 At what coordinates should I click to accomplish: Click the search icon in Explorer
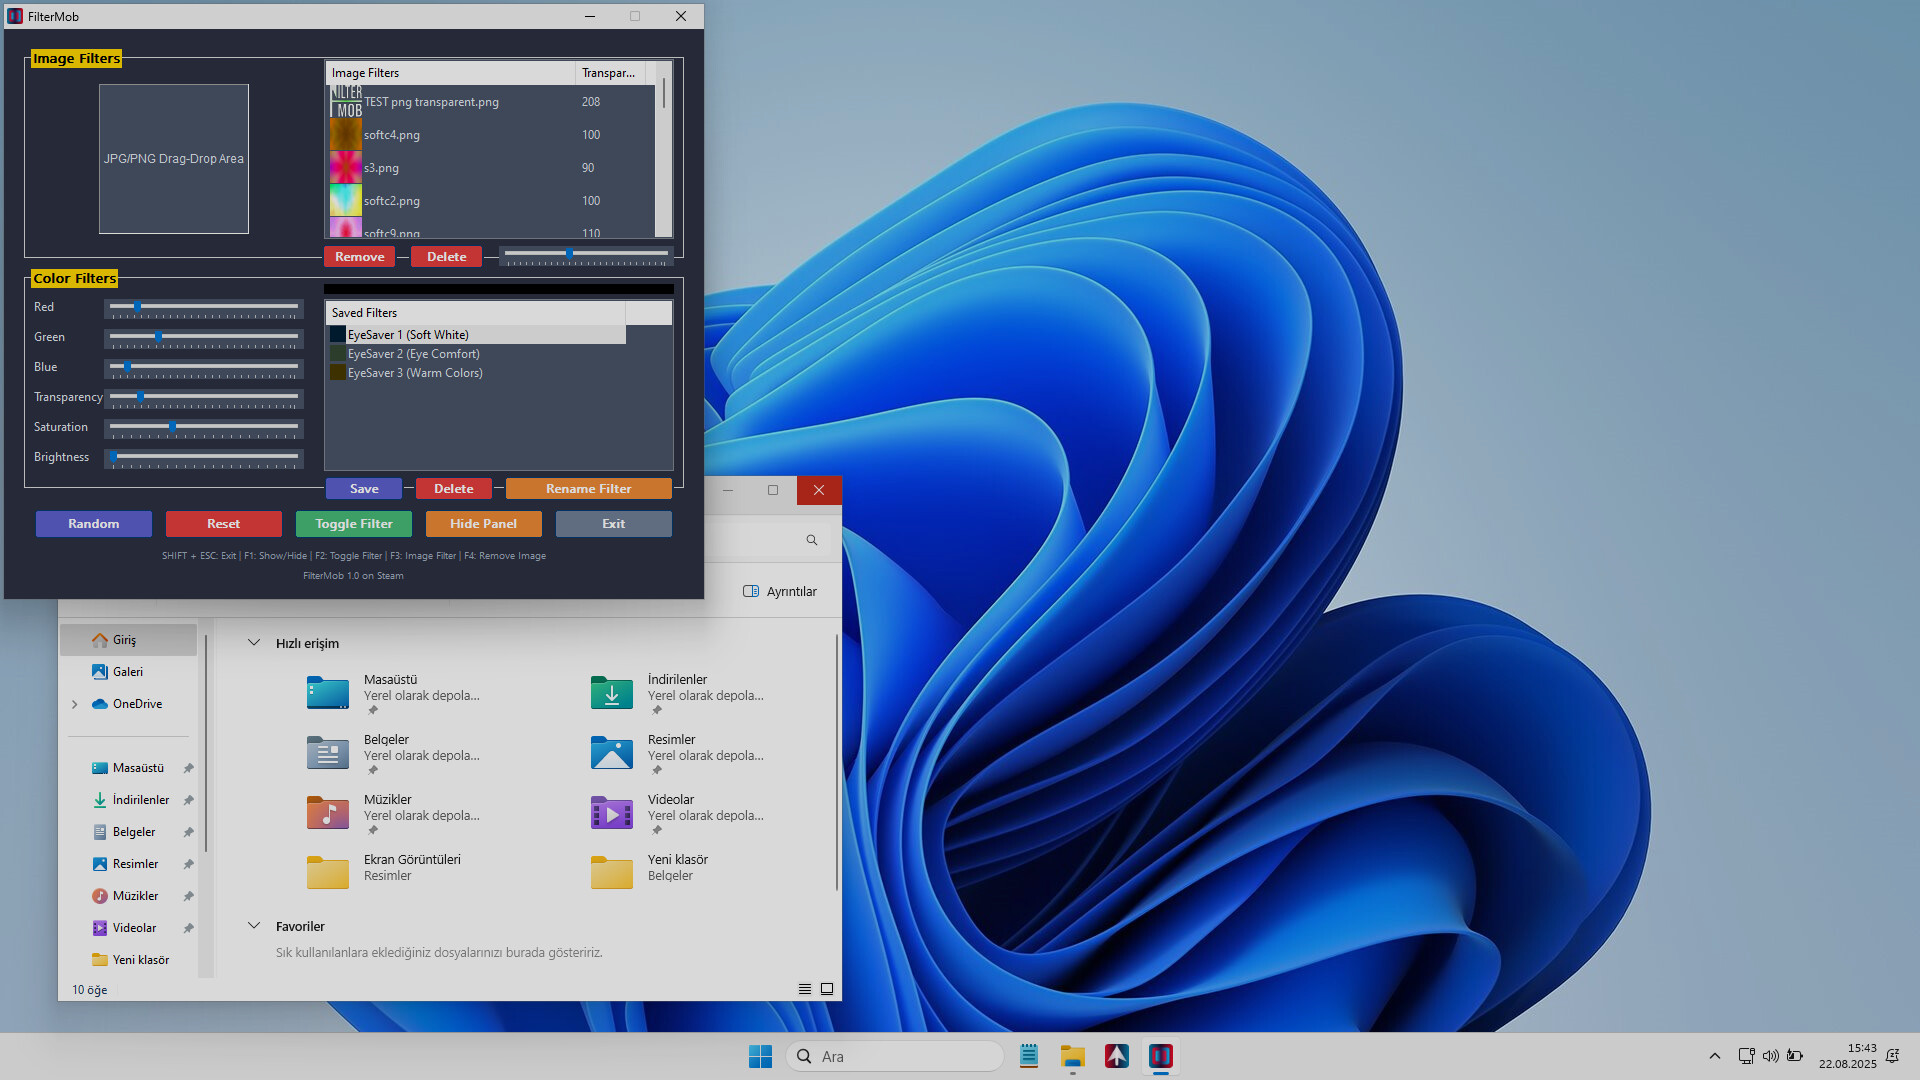(x=811, y=539)
